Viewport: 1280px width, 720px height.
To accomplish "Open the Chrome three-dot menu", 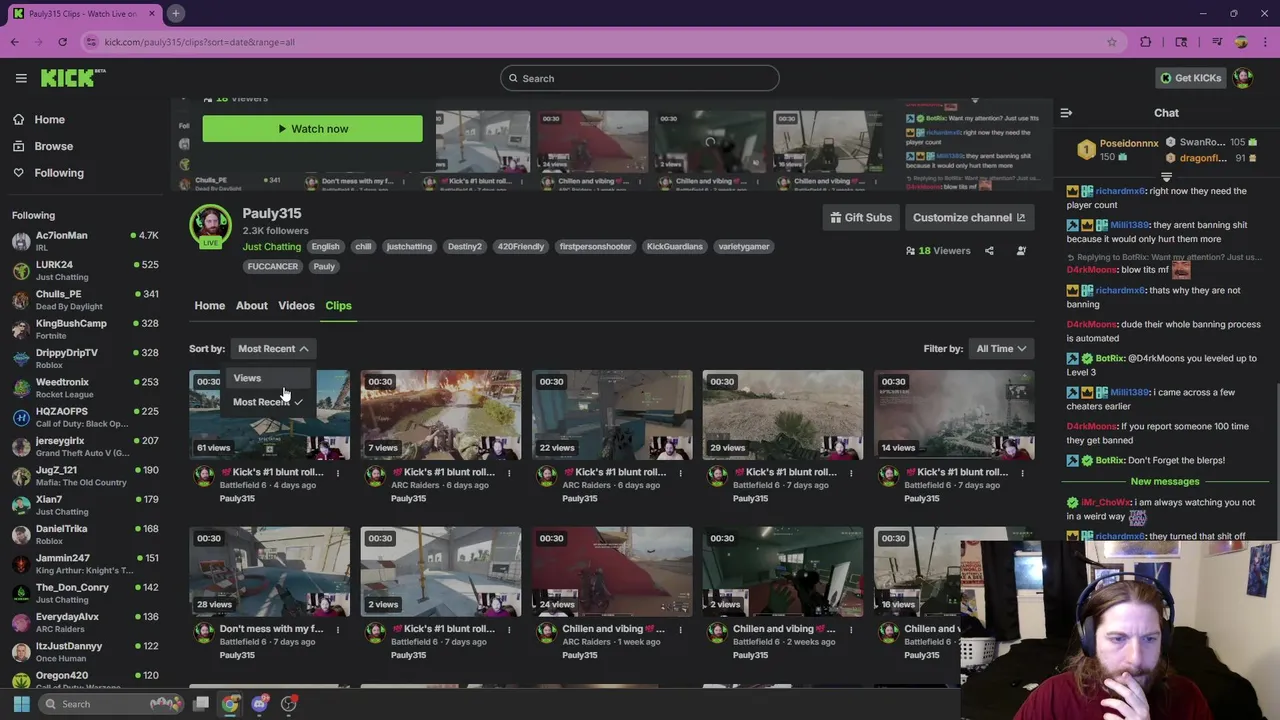I will pyautogui.click(x=1265, y=42).
